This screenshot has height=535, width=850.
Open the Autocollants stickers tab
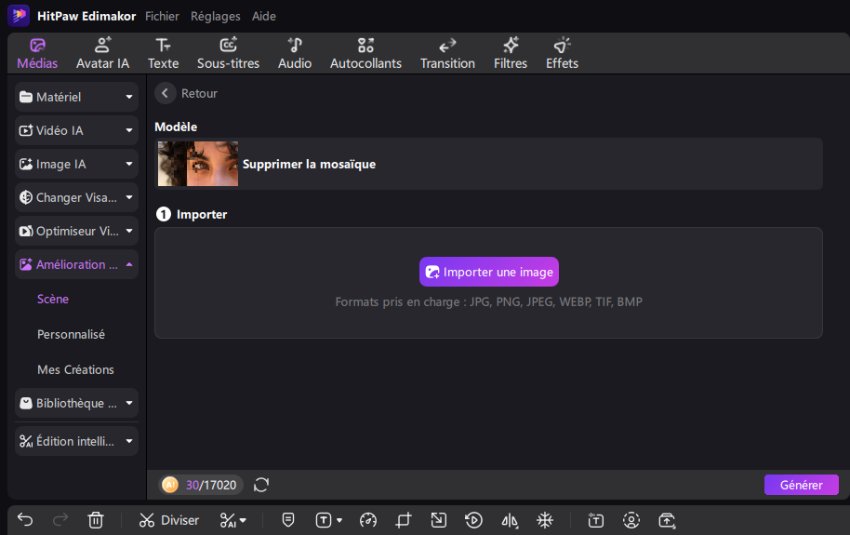click(x=366, y=54)
